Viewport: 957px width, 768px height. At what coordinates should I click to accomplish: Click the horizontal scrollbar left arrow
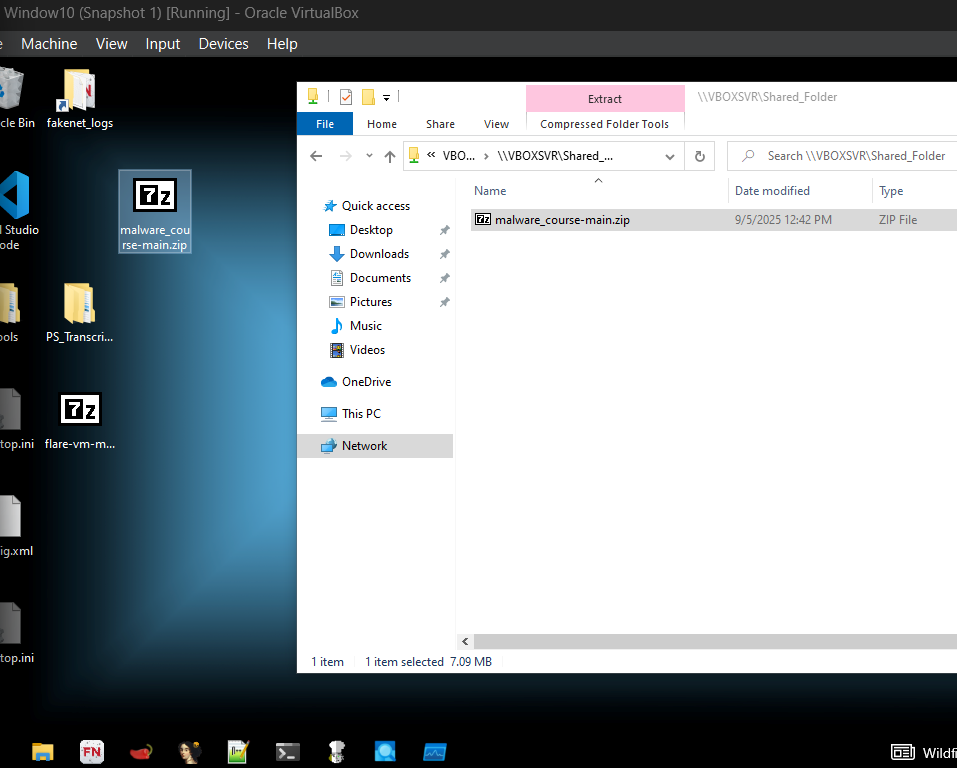465,642
